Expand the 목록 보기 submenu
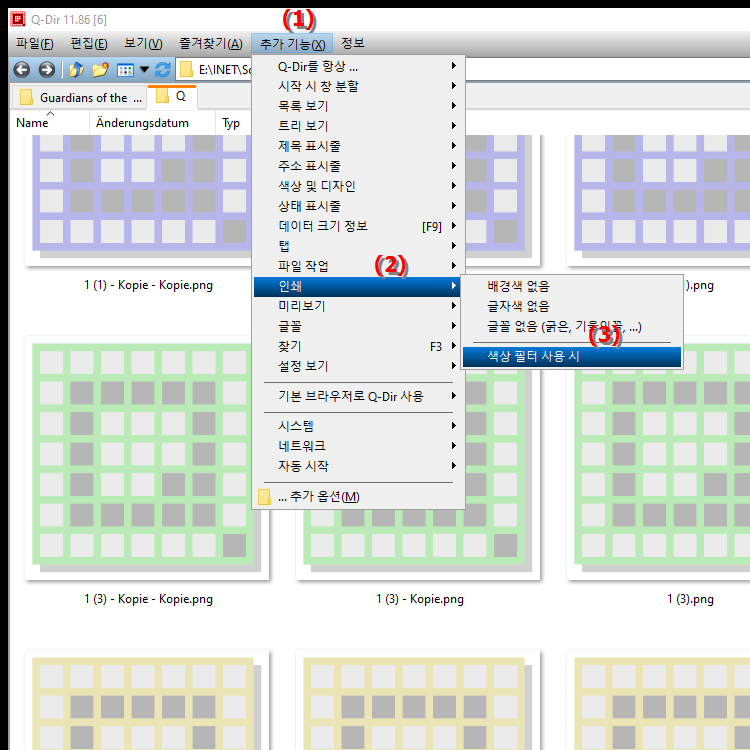 tap(358, 106)
